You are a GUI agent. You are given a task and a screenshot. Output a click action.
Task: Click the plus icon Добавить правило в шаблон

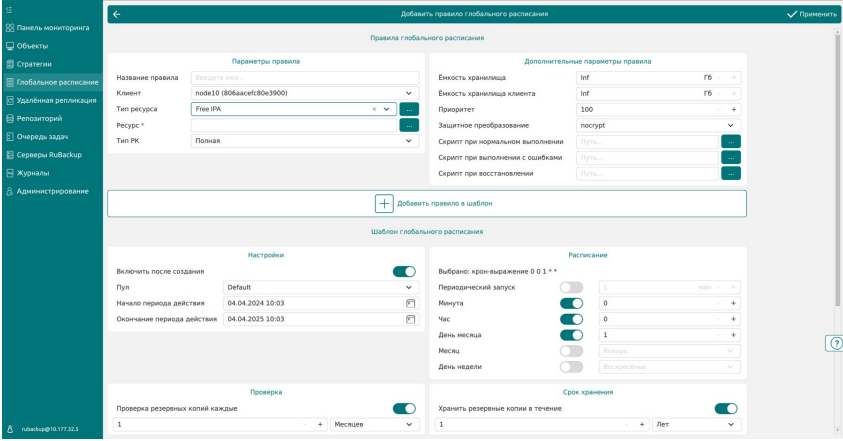384,204
